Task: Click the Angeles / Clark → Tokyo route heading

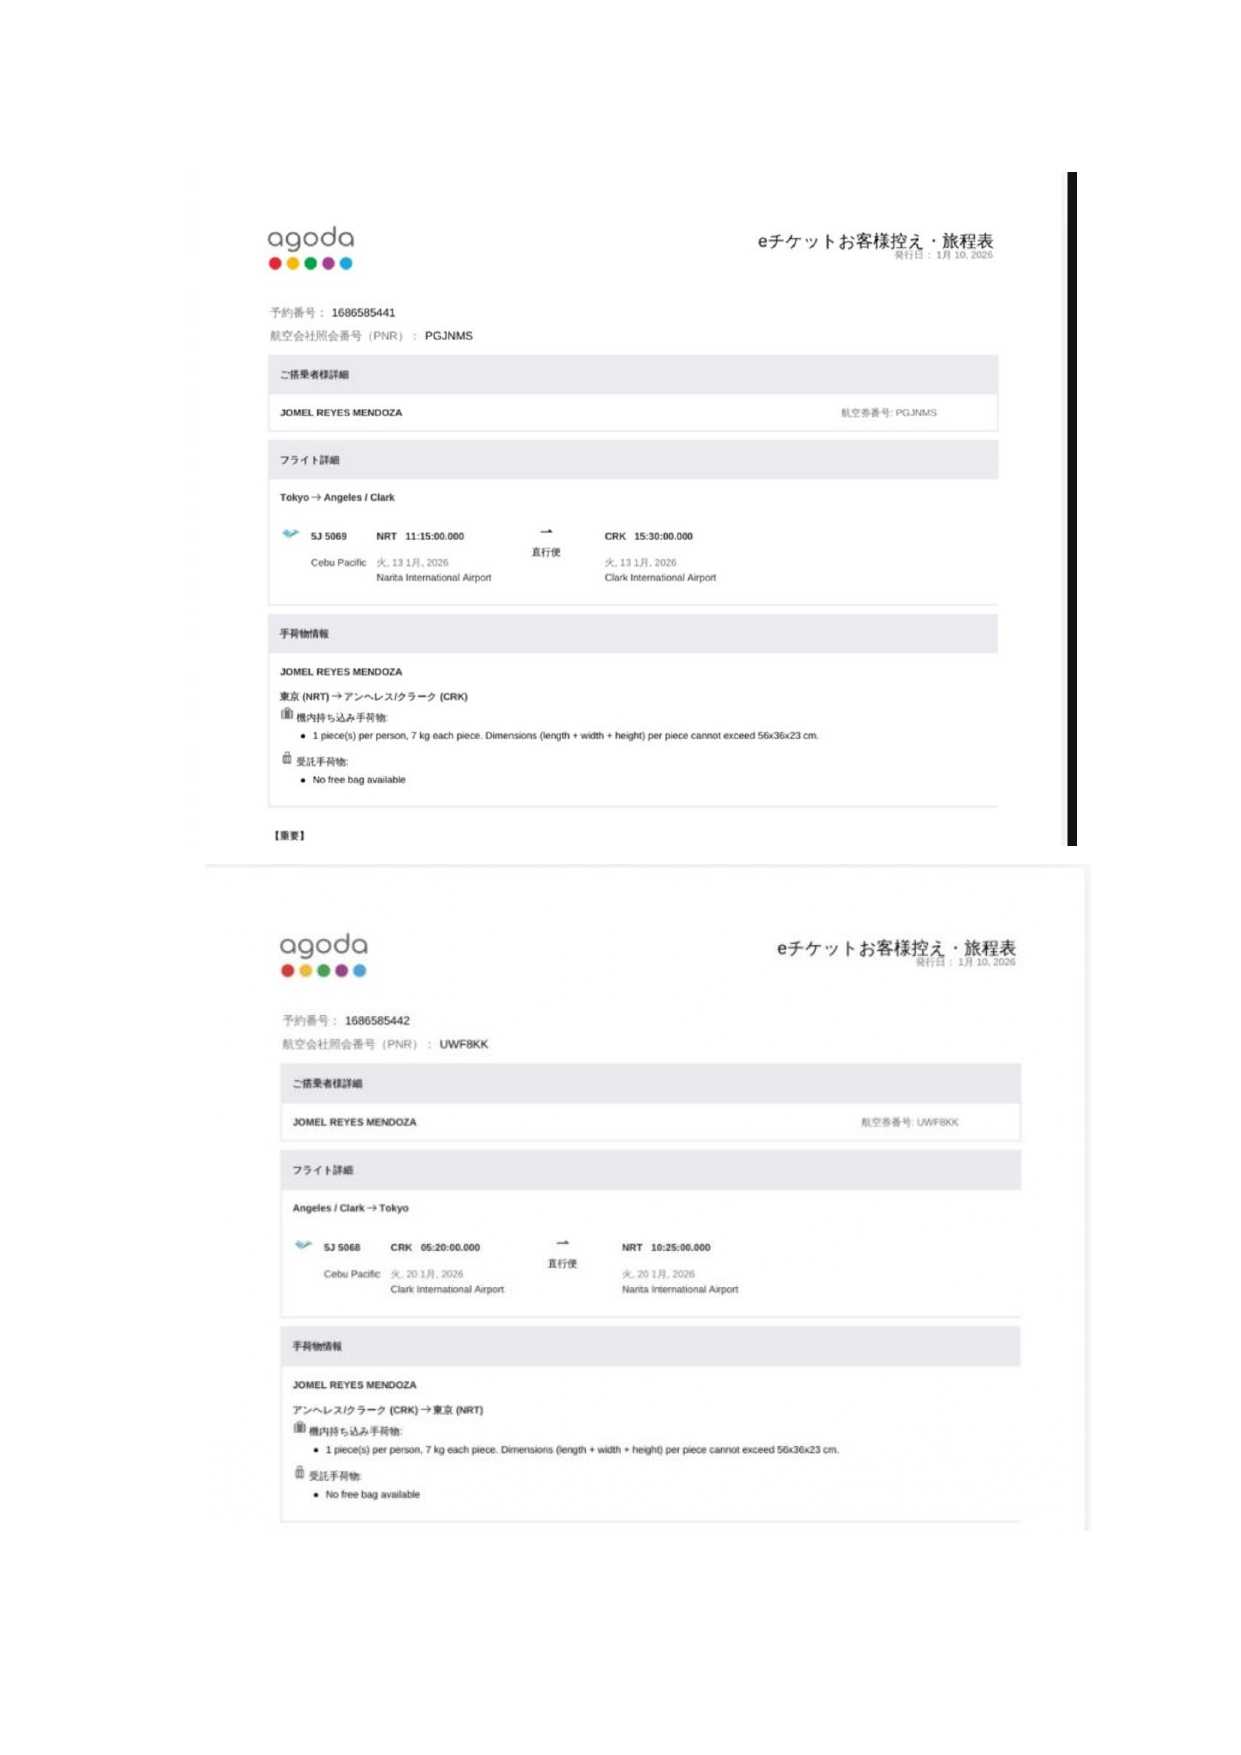Action: [350, 1208]
